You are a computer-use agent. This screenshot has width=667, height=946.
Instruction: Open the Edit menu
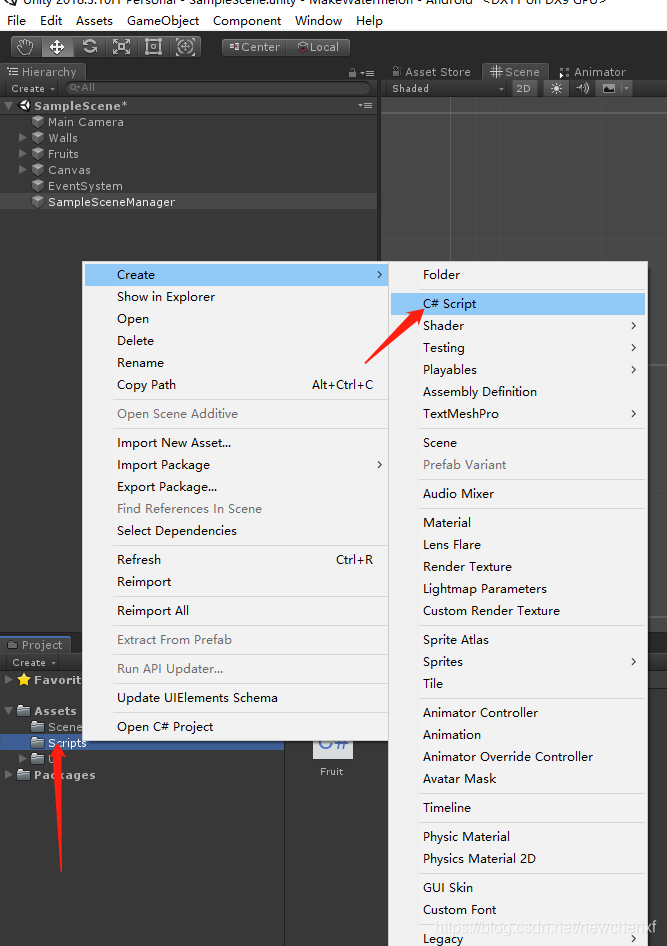tap(51, 21)
